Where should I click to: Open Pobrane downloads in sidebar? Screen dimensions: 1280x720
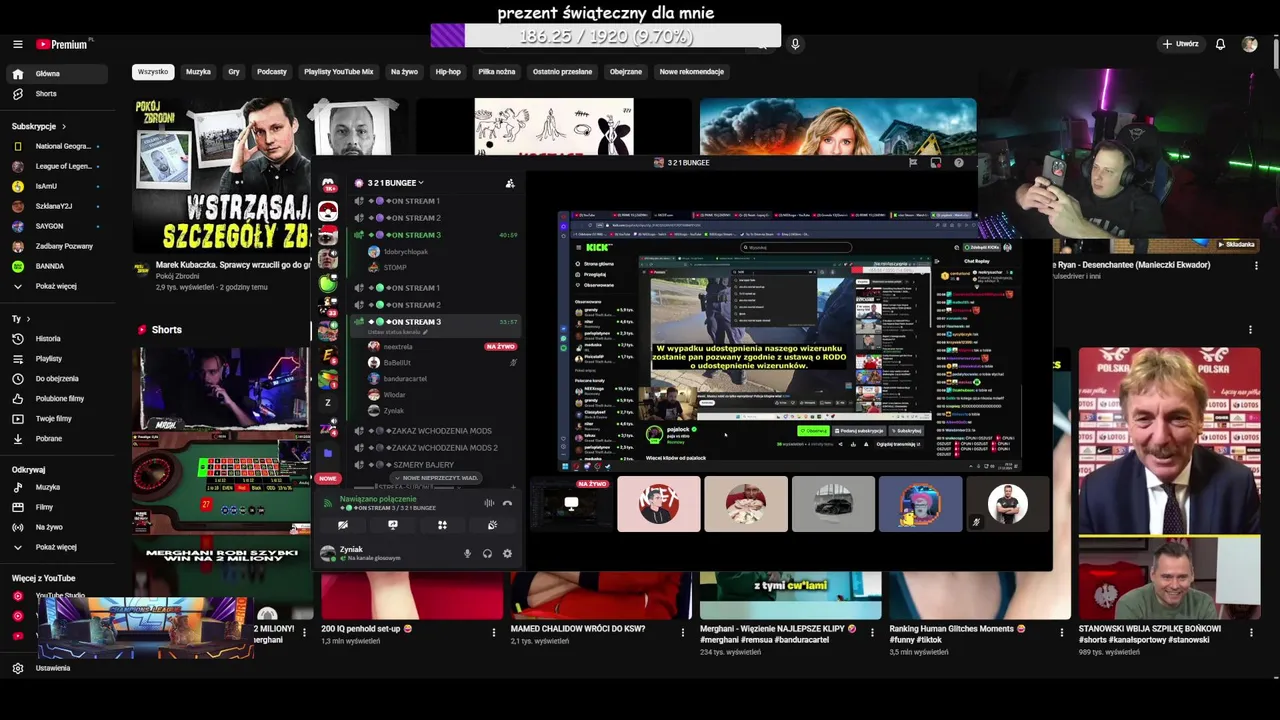click(x=55, y=439)
